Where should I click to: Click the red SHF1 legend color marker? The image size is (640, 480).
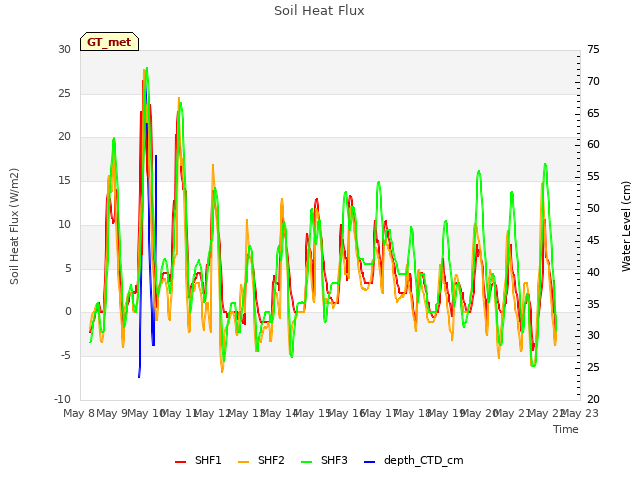180,462
